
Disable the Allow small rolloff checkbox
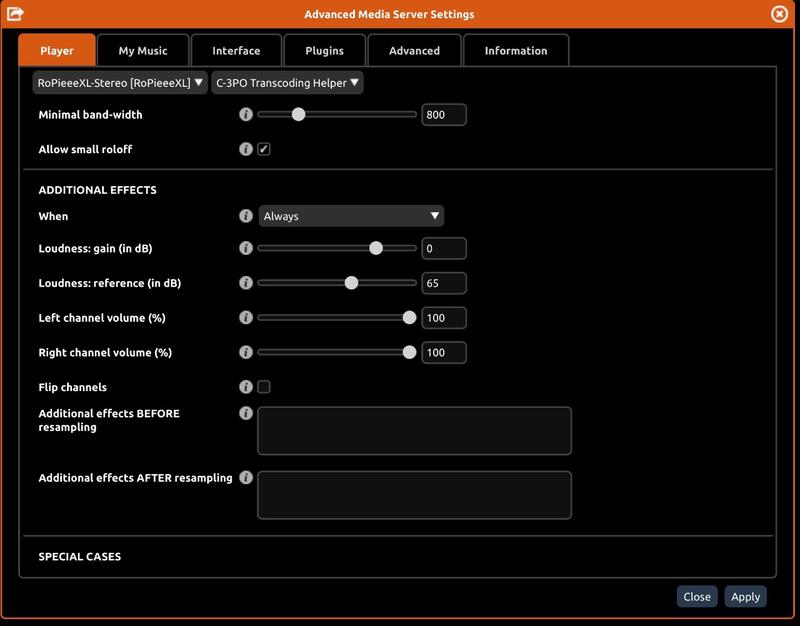click(264, 149)
